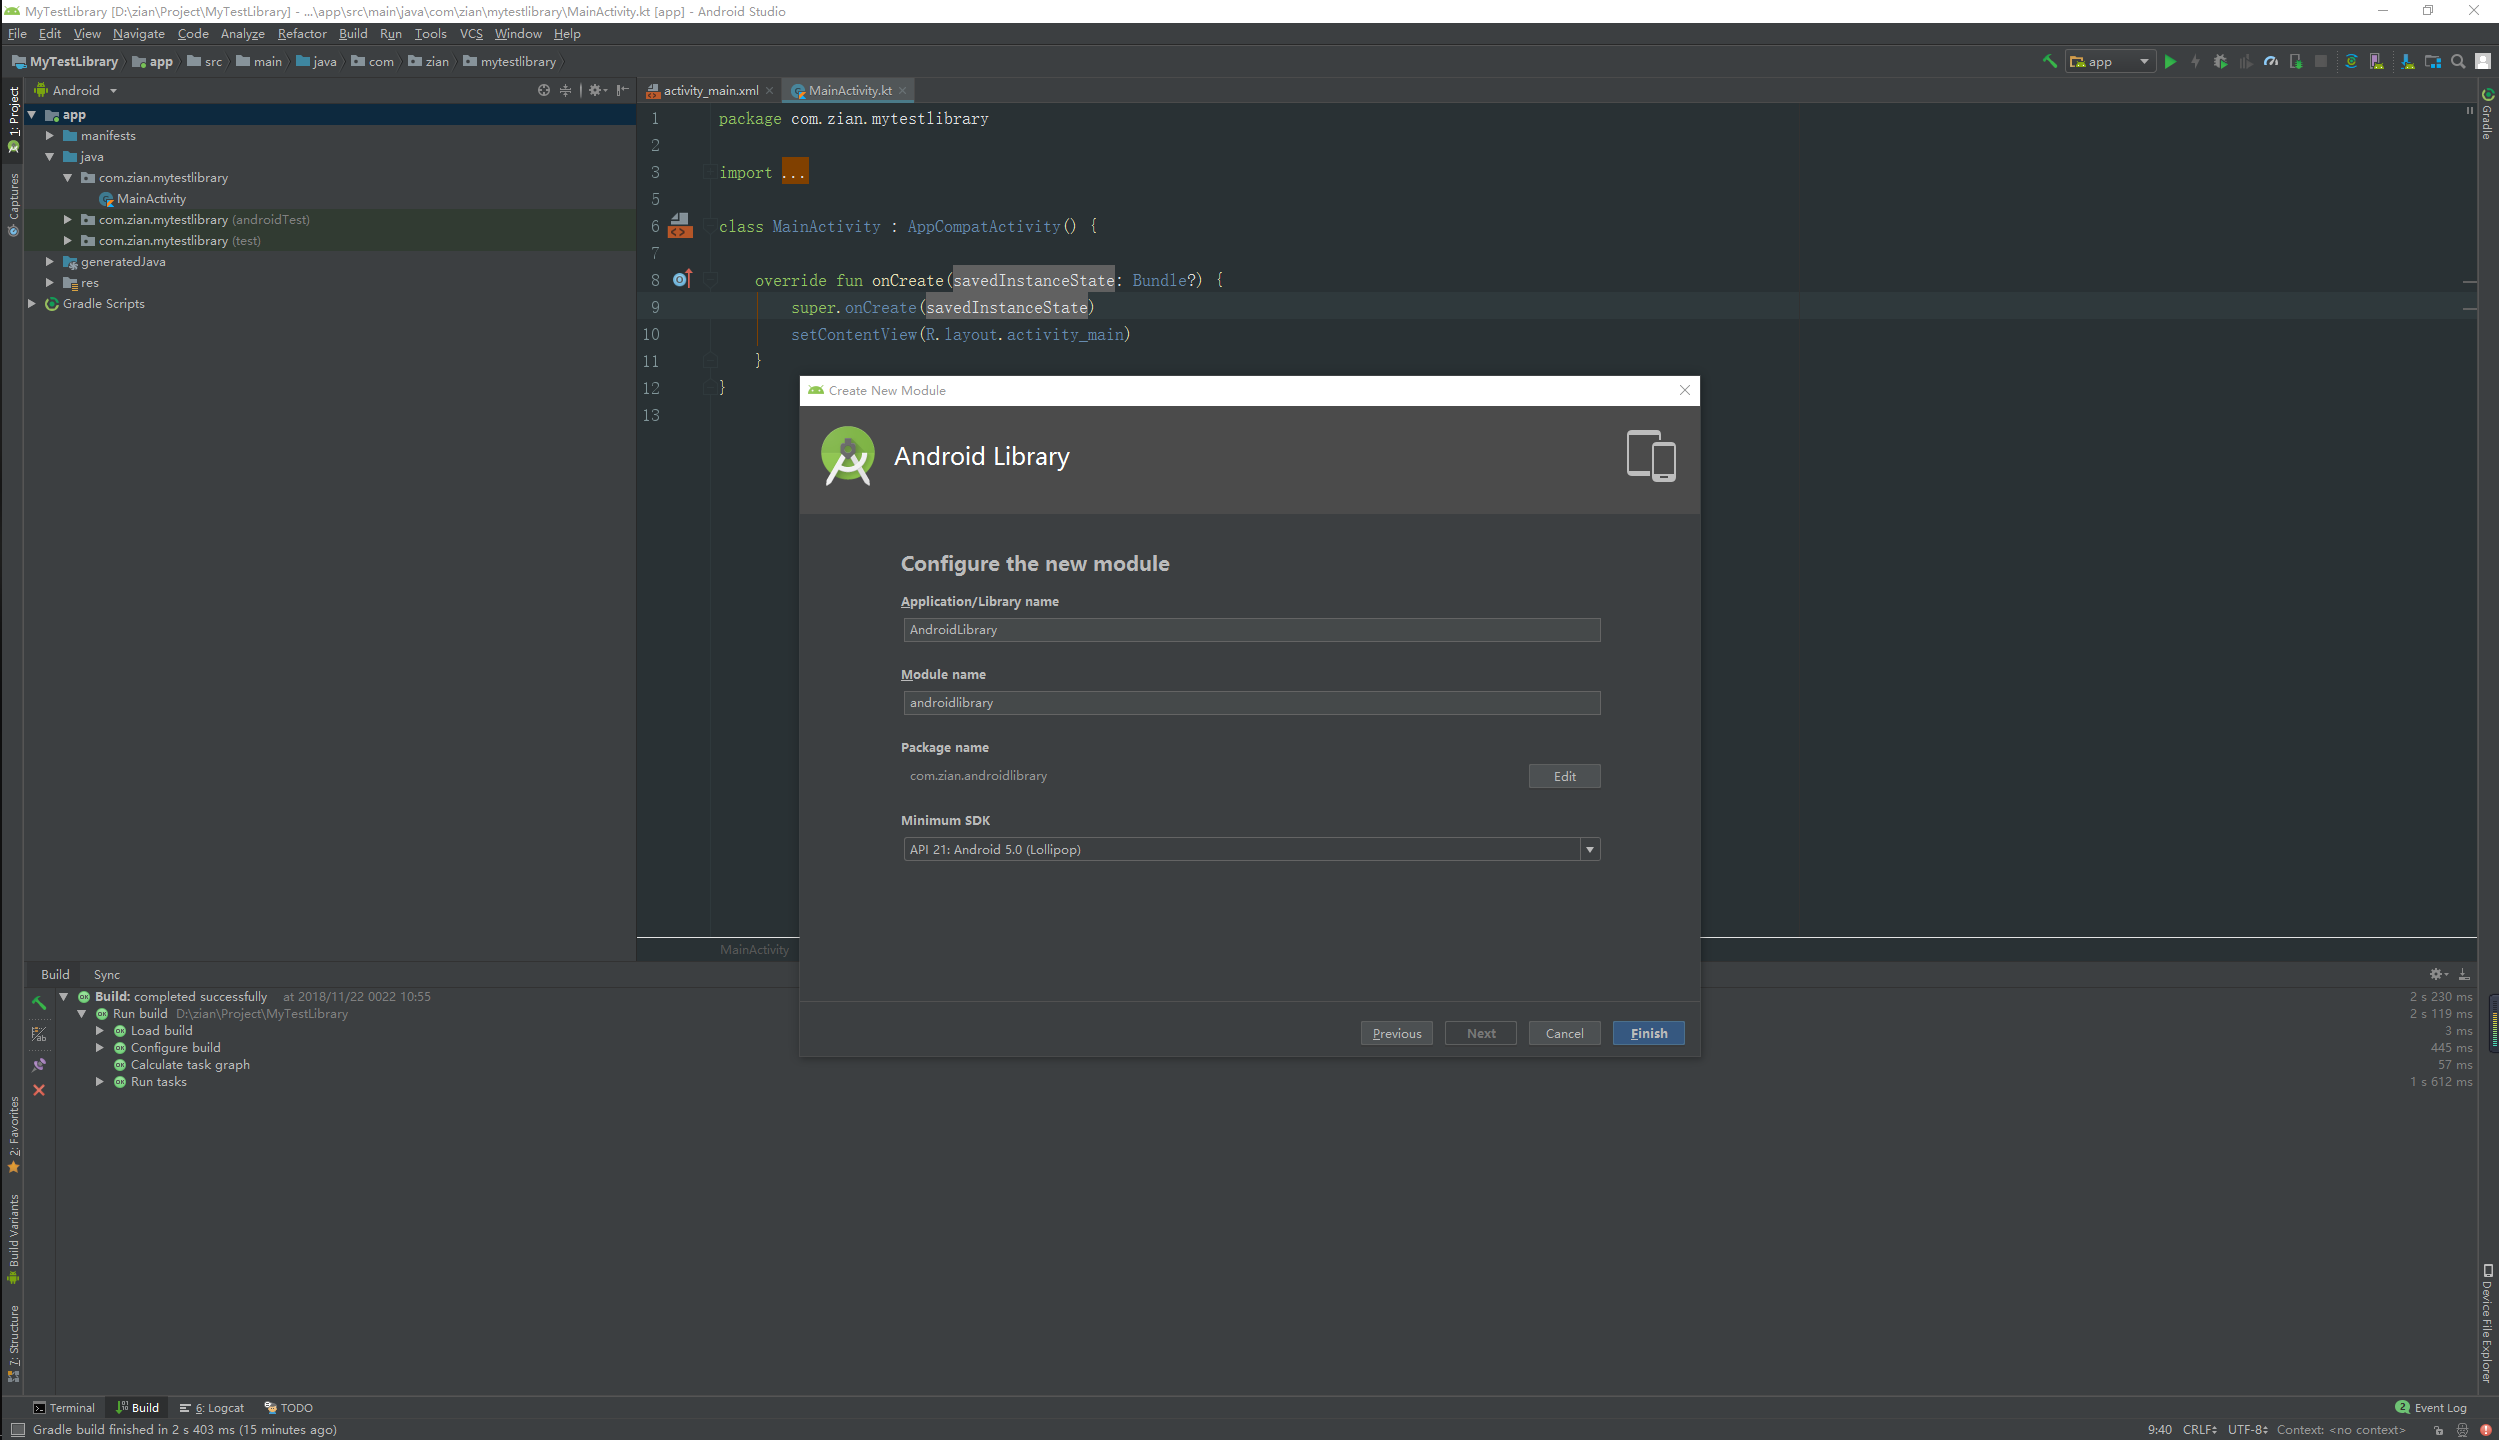
Task: Open the SDK Manager icon
Action: (2407, 62)
